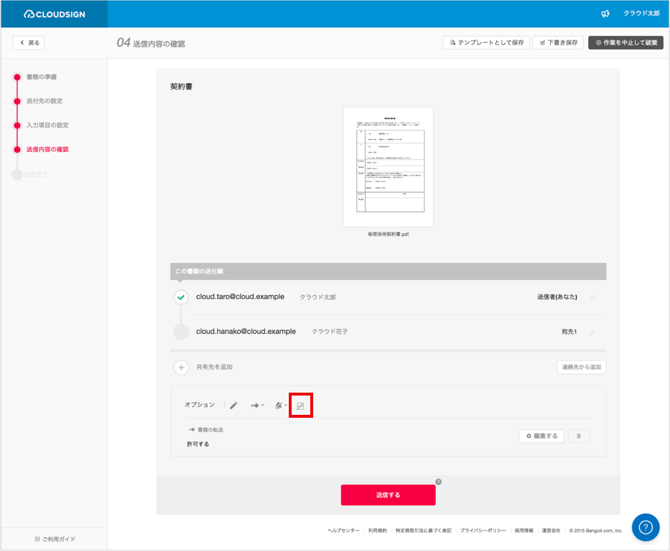Screen dimensions: 670x551
Task: Click the plus icon to add 共有先
Action: point(181,367)
